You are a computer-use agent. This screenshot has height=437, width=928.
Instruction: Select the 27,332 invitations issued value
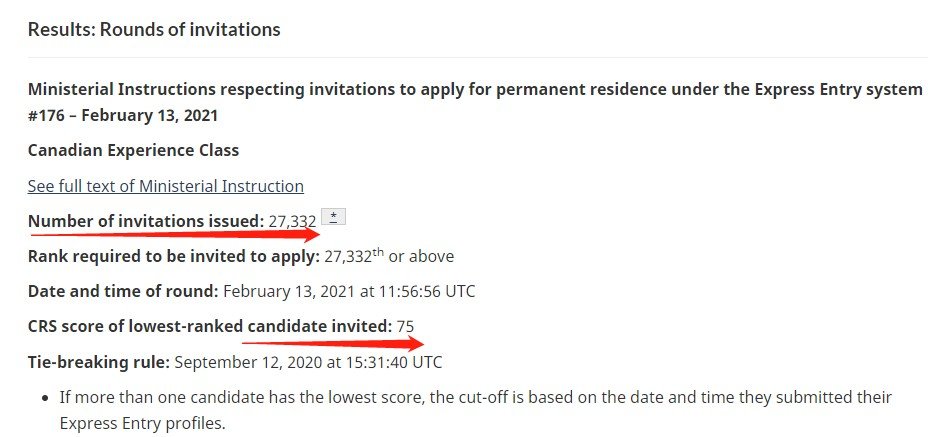point(292,221)
